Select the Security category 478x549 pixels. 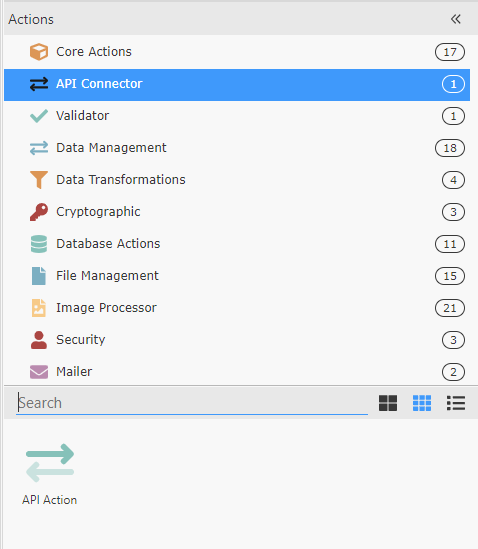[237, 340]
